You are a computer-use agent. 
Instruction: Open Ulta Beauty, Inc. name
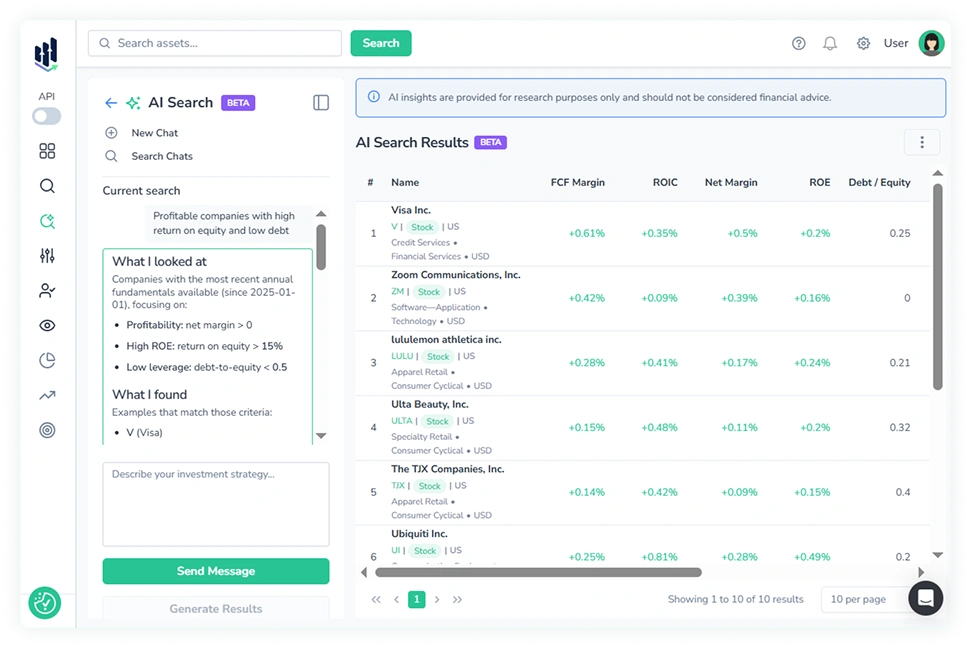point(429,404)
